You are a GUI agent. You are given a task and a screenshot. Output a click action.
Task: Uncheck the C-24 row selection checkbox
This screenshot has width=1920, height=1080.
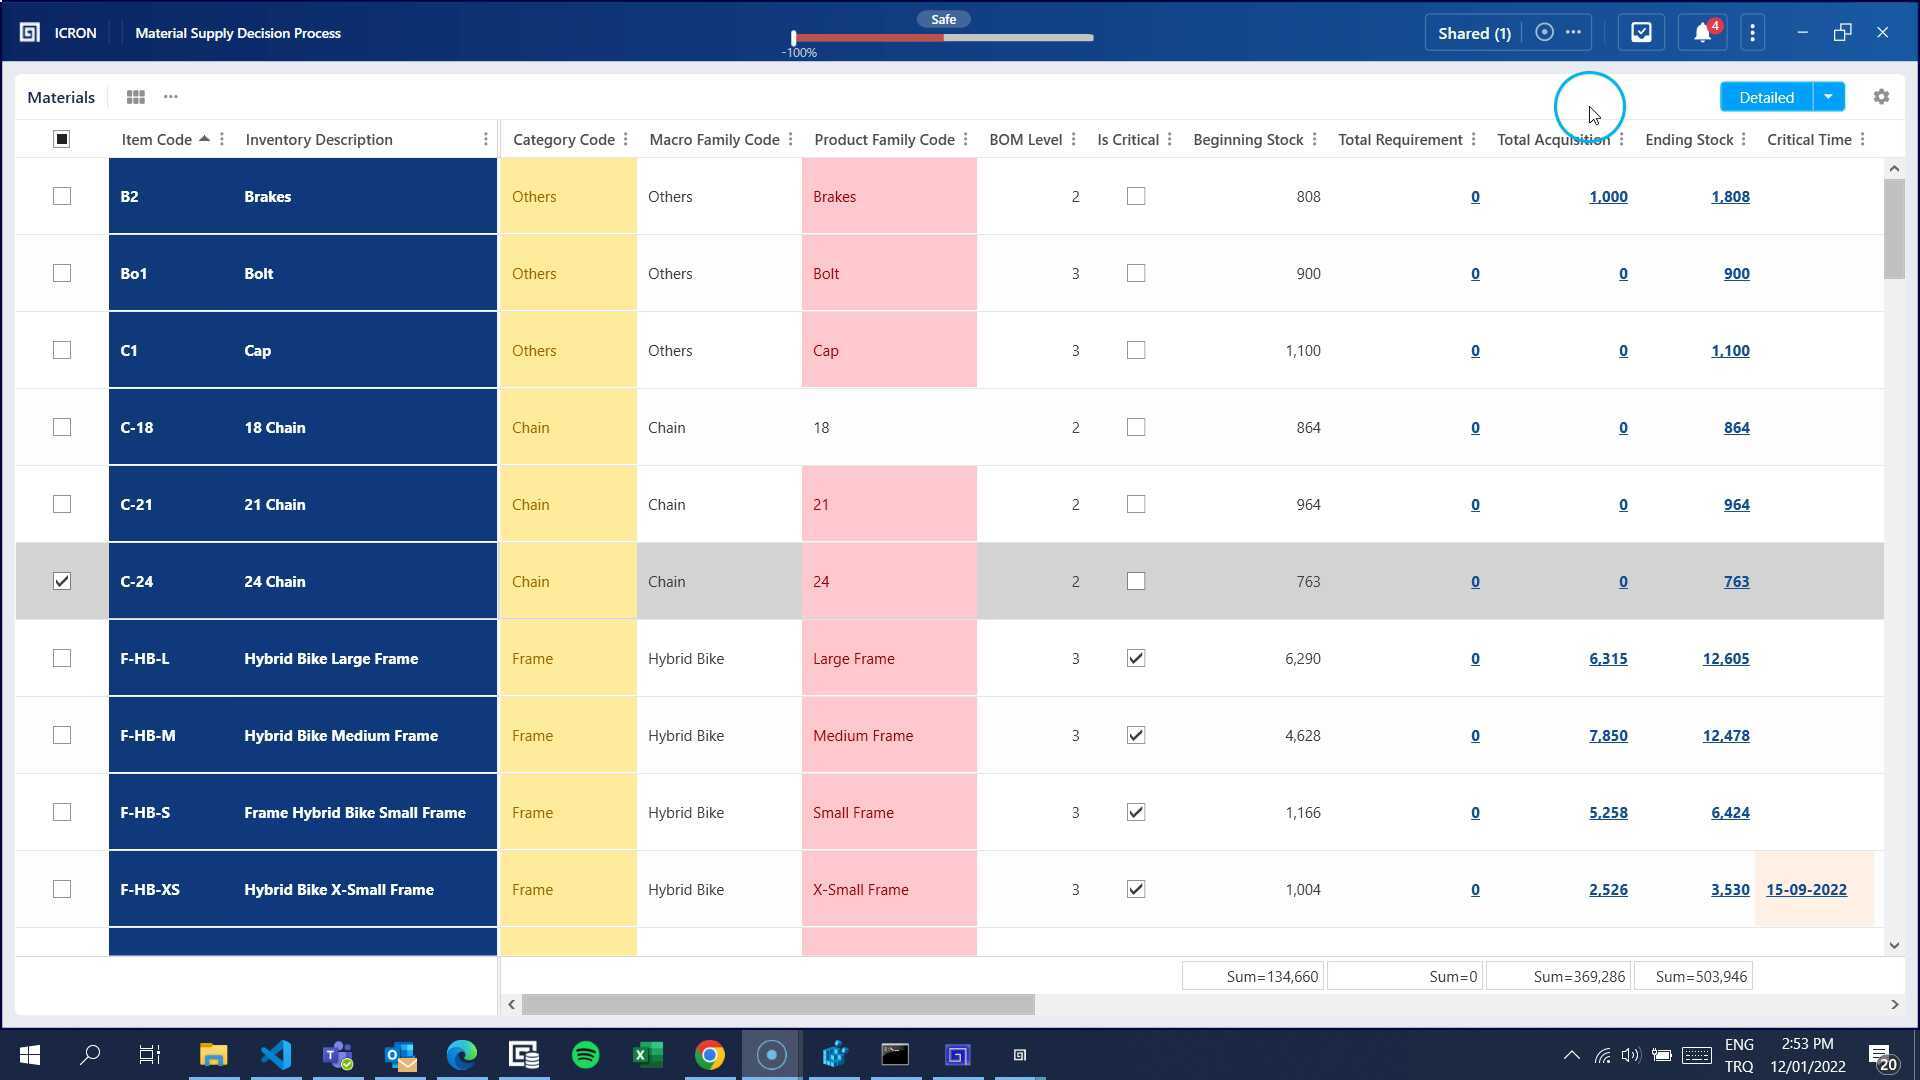[62, 581]
